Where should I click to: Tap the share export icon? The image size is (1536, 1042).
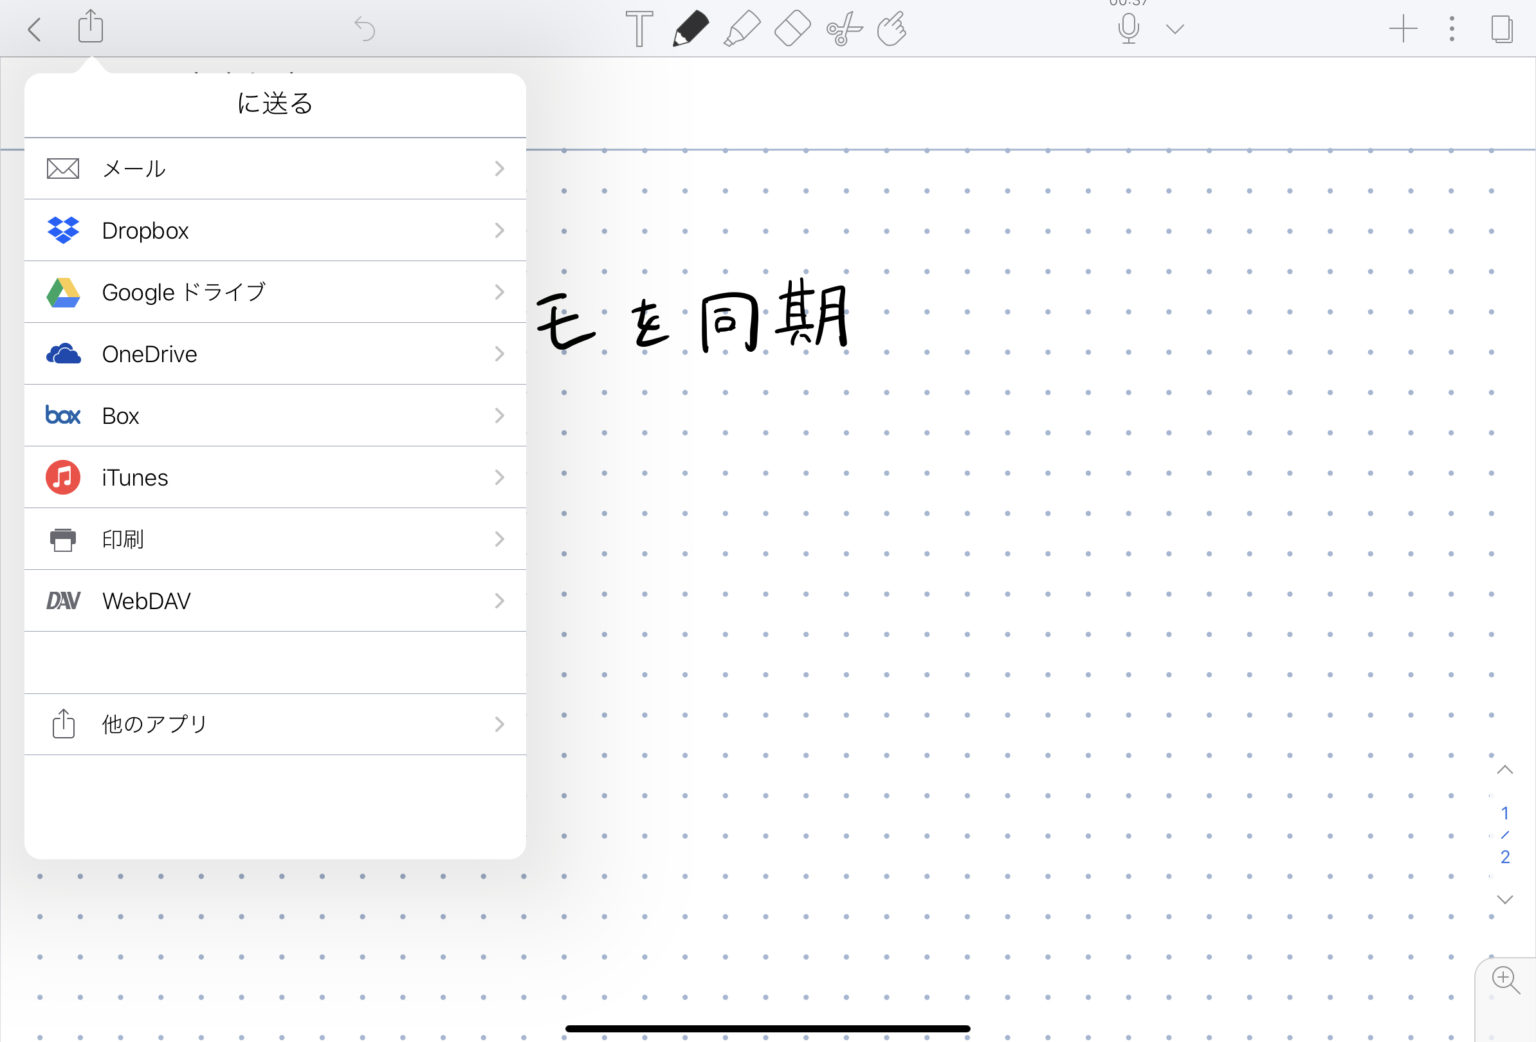coord(91,27)
